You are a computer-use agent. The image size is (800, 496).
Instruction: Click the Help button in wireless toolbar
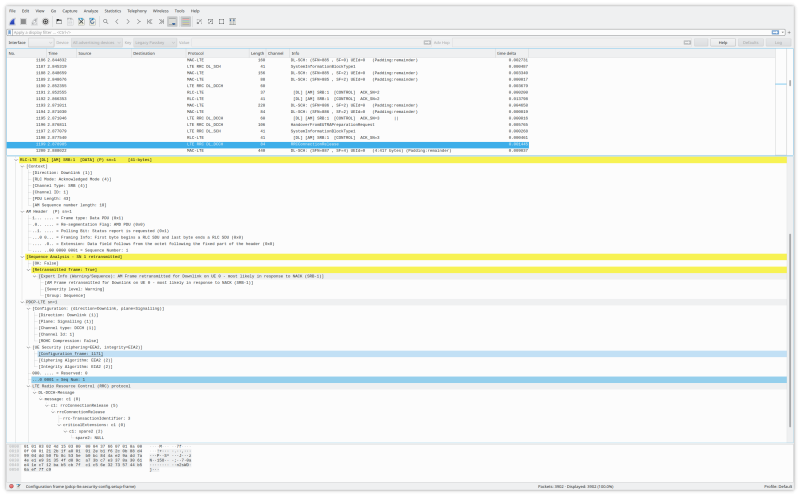[721, 43]
